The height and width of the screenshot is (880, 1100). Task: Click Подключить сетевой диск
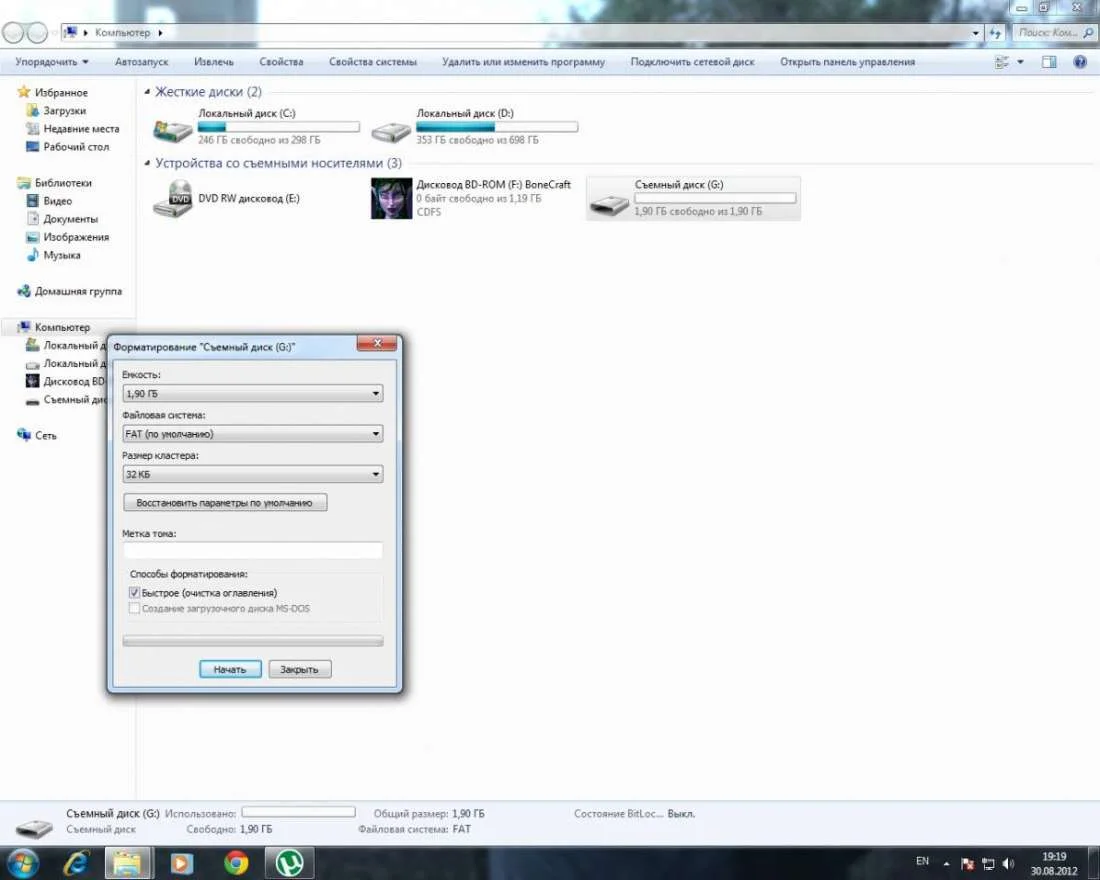point(692,62)
